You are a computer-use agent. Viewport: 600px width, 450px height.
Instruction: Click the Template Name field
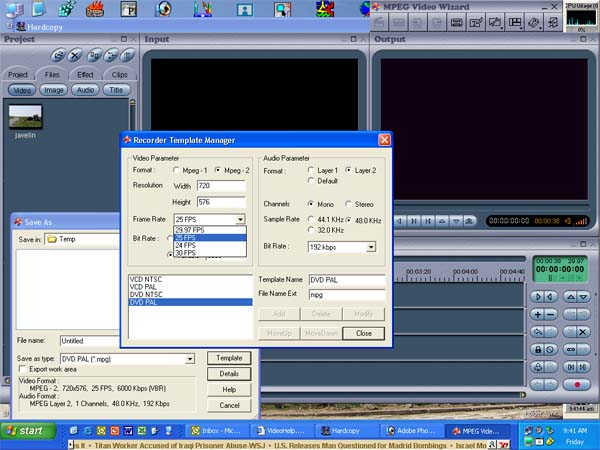347,280
